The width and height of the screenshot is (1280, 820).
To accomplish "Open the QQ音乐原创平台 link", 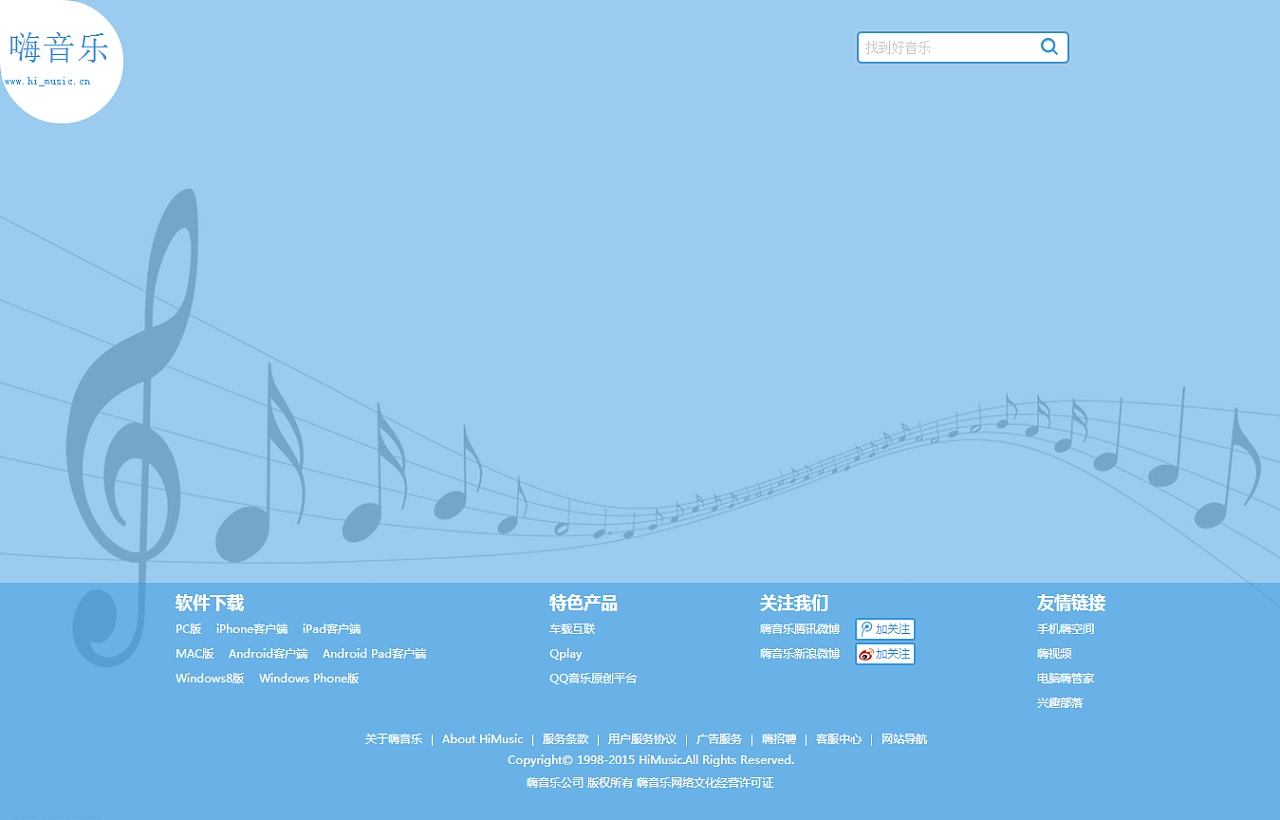I will coord(593,679).
